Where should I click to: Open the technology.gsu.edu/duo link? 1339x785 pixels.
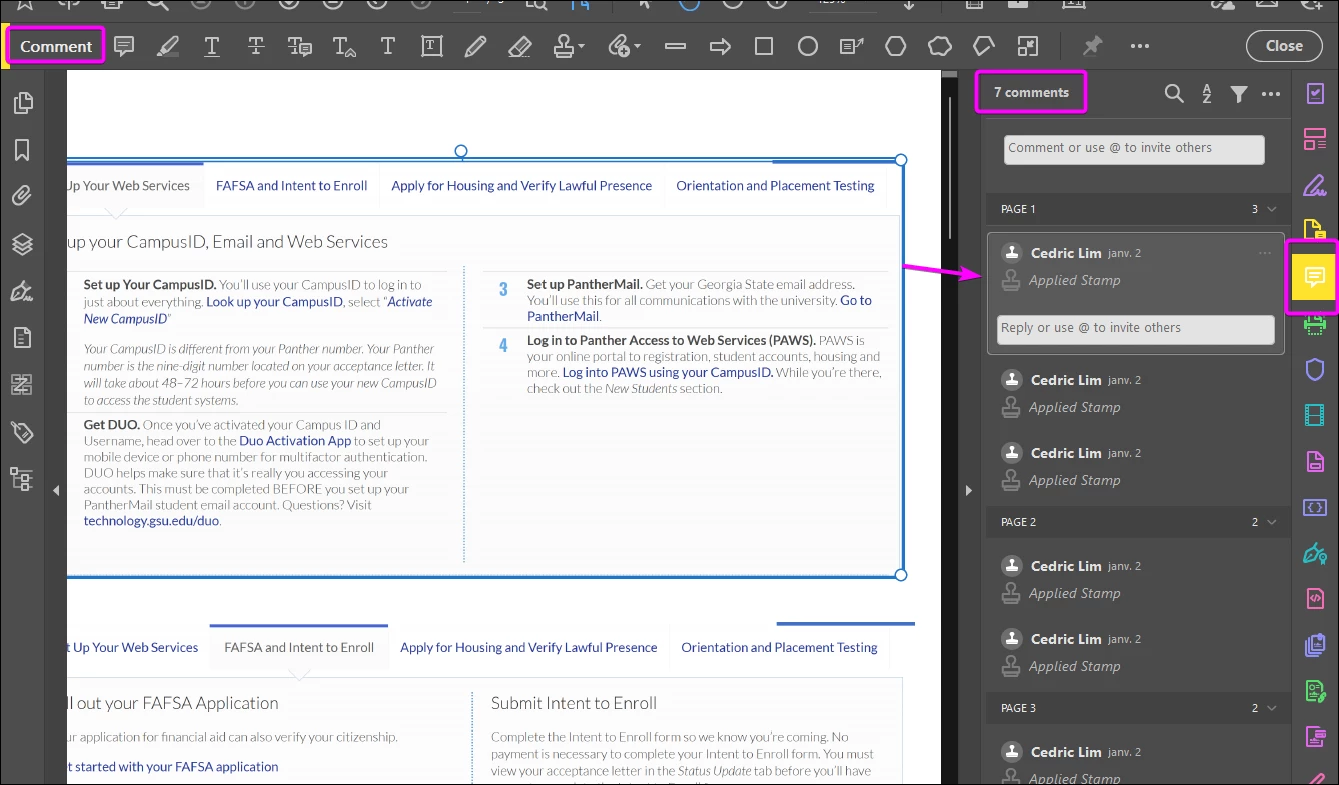(x=151, y=521)
